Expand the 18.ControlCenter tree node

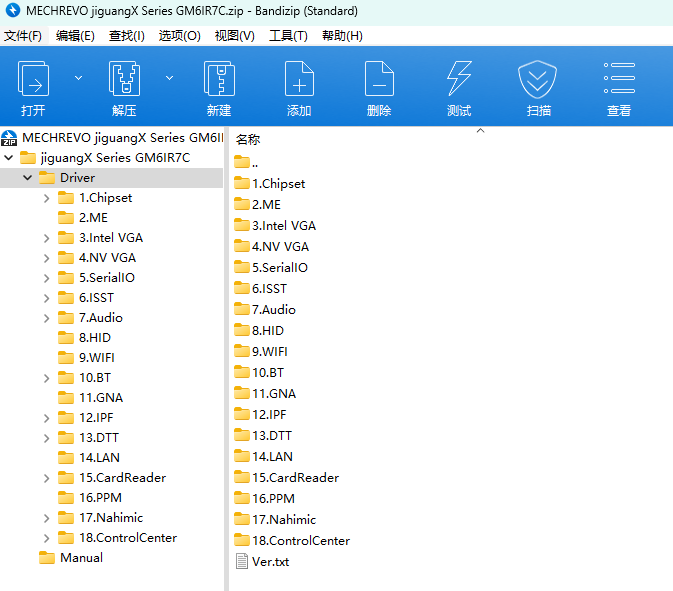(x=46, y=538)
